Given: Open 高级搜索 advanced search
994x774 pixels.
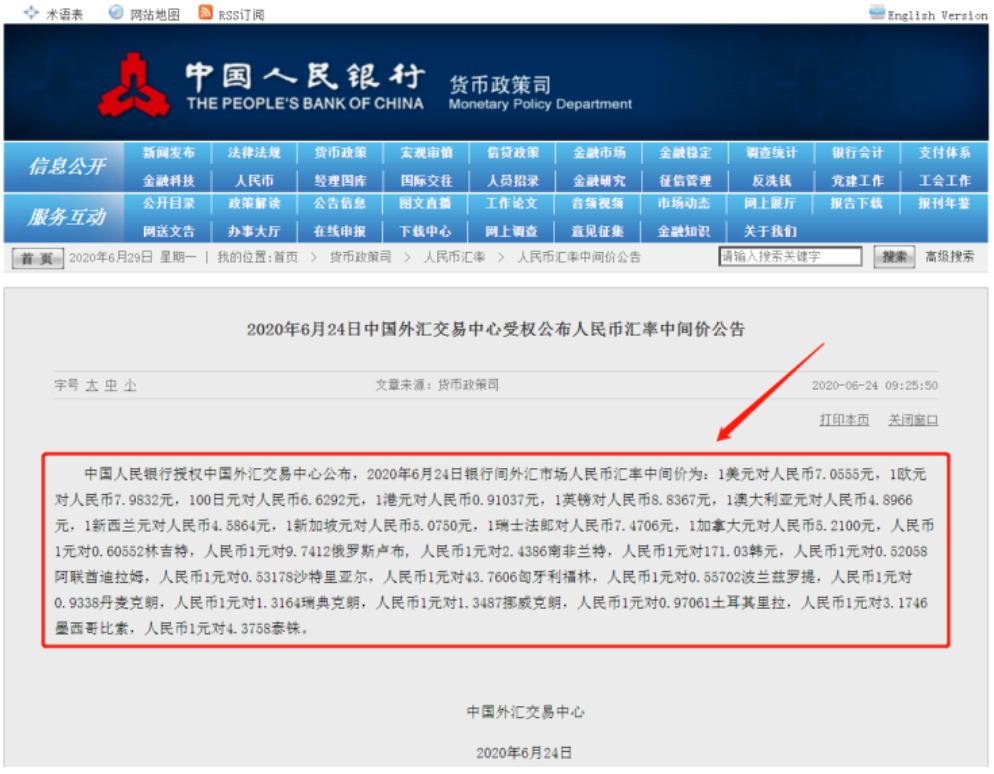Looking at the screenshot, I should click(x=949, y=257).
